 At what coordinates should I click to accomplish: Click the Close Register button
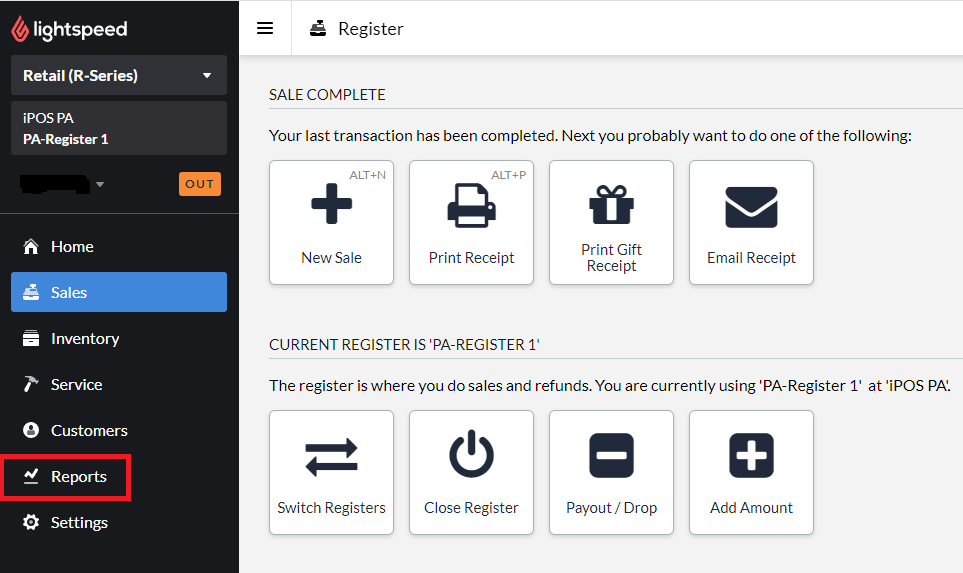click(x=472, y=472)
